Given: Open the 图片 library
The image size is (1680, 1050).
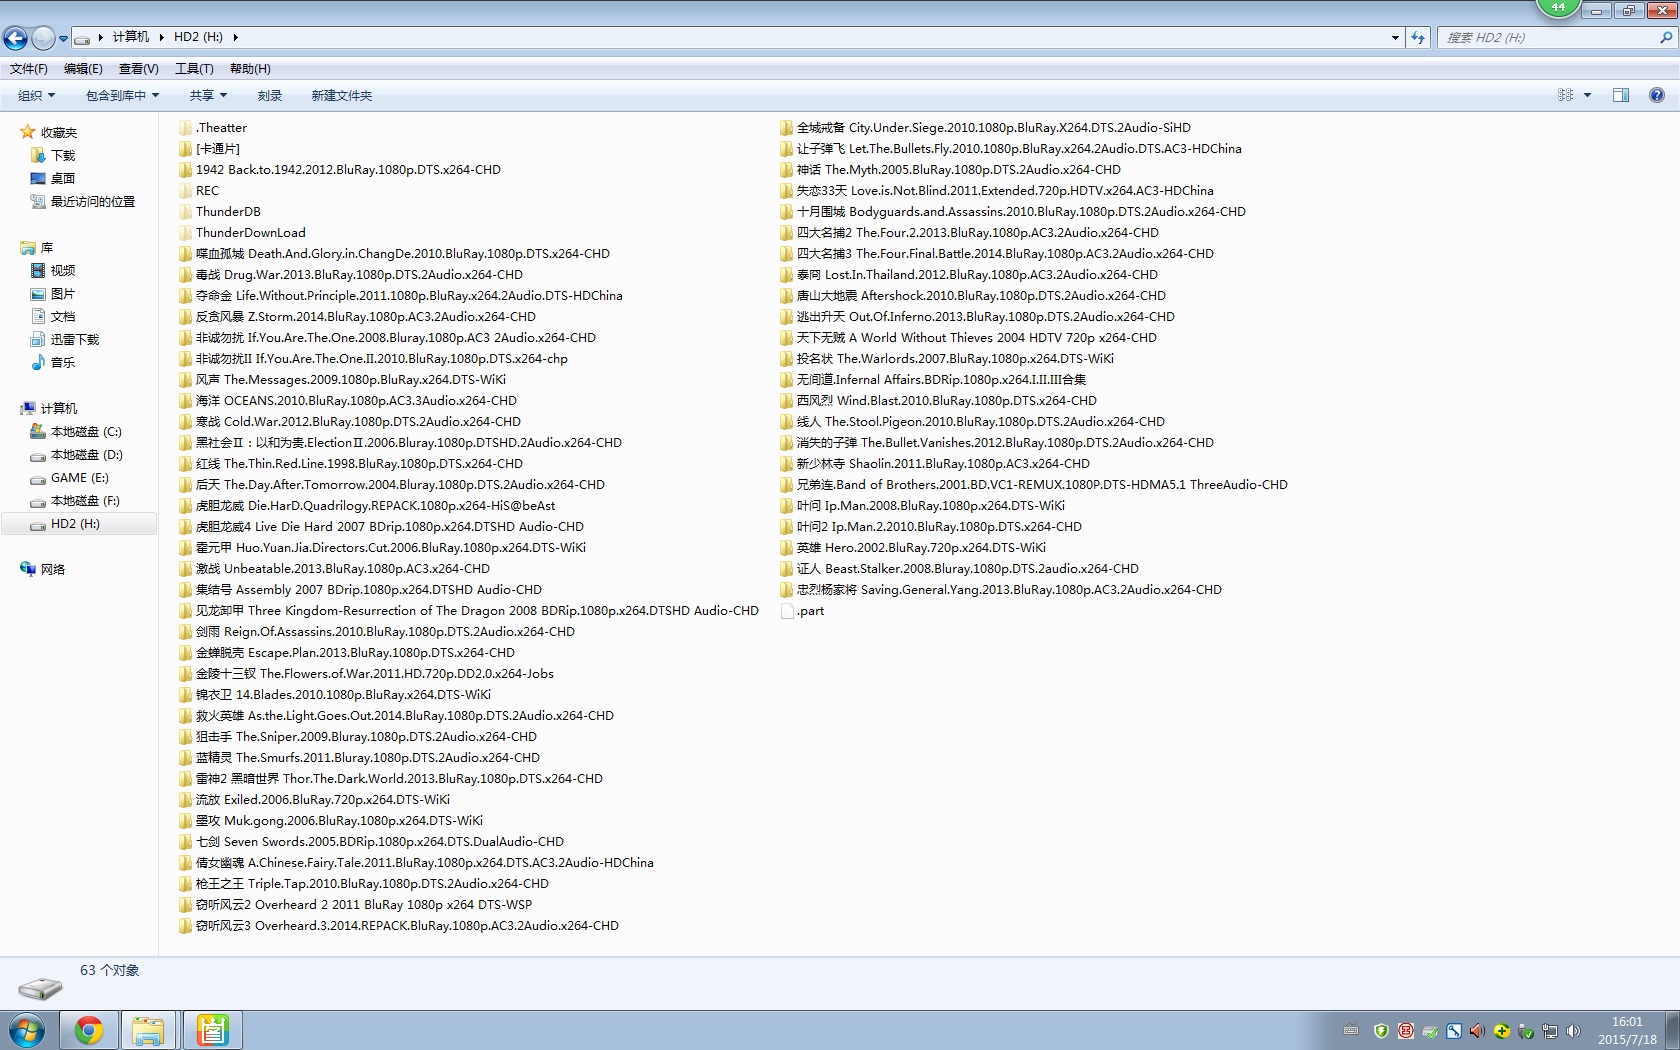Looking at the screenshot, I should (63, 294).
